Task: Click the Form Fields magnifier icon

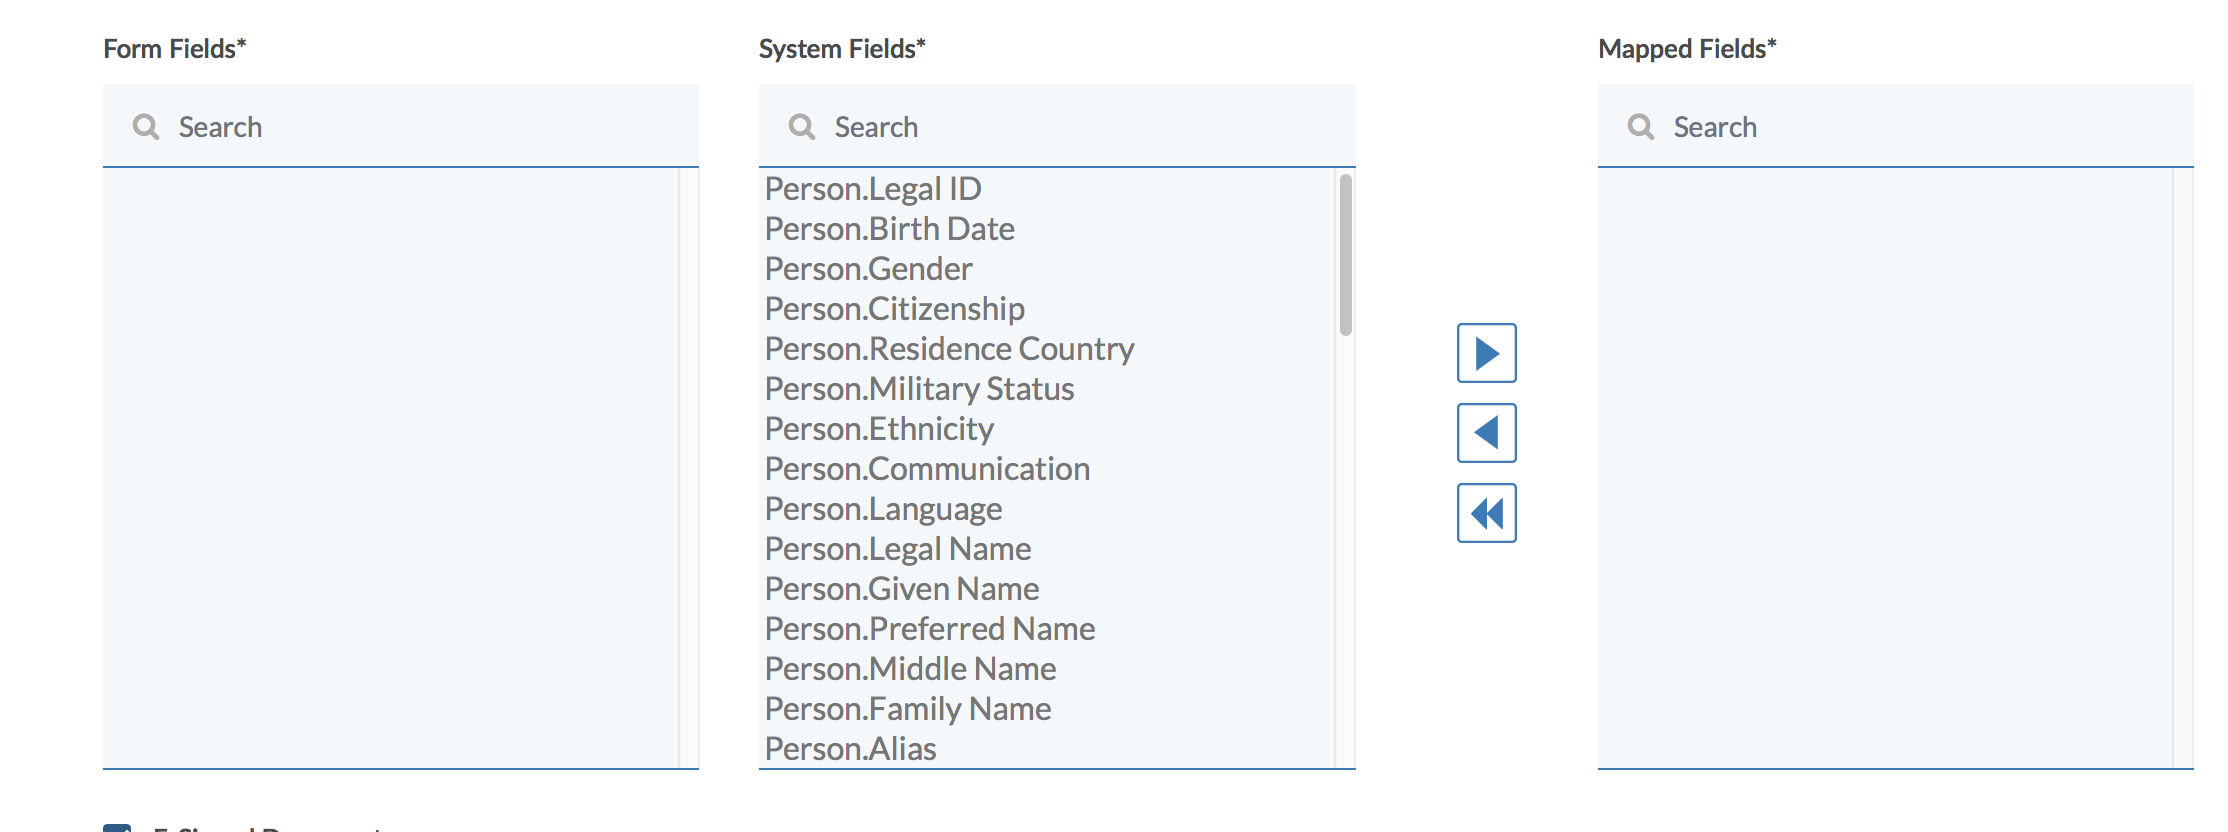Action: (x=146, y=127)
